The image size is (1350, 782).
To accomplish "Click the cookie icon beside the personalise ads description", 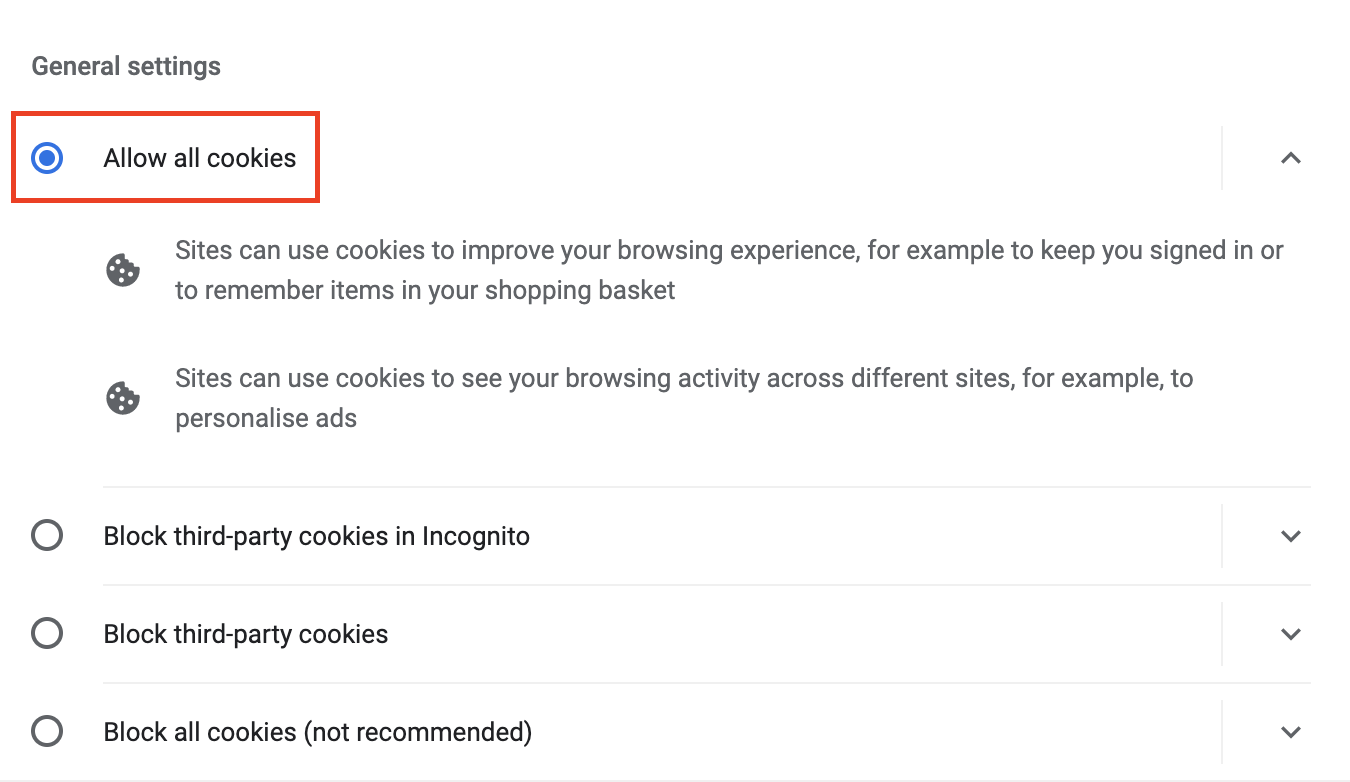I will click(x=123, y=398).
